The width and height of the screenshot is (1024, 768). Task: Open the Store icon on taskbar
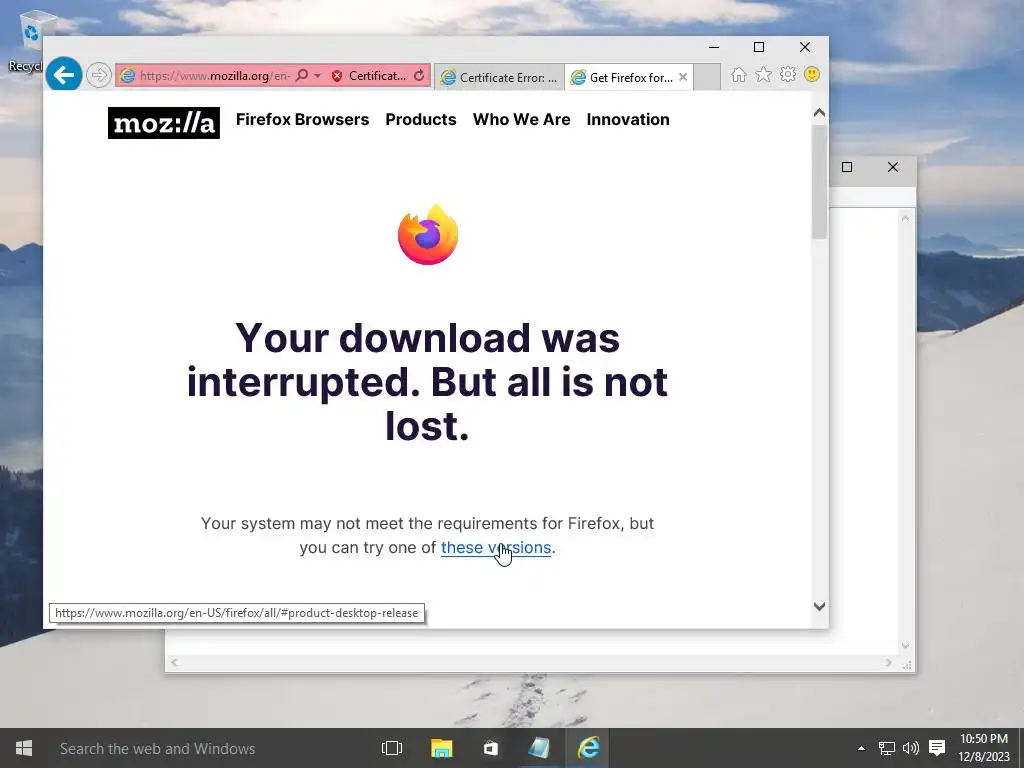(490, 748)
